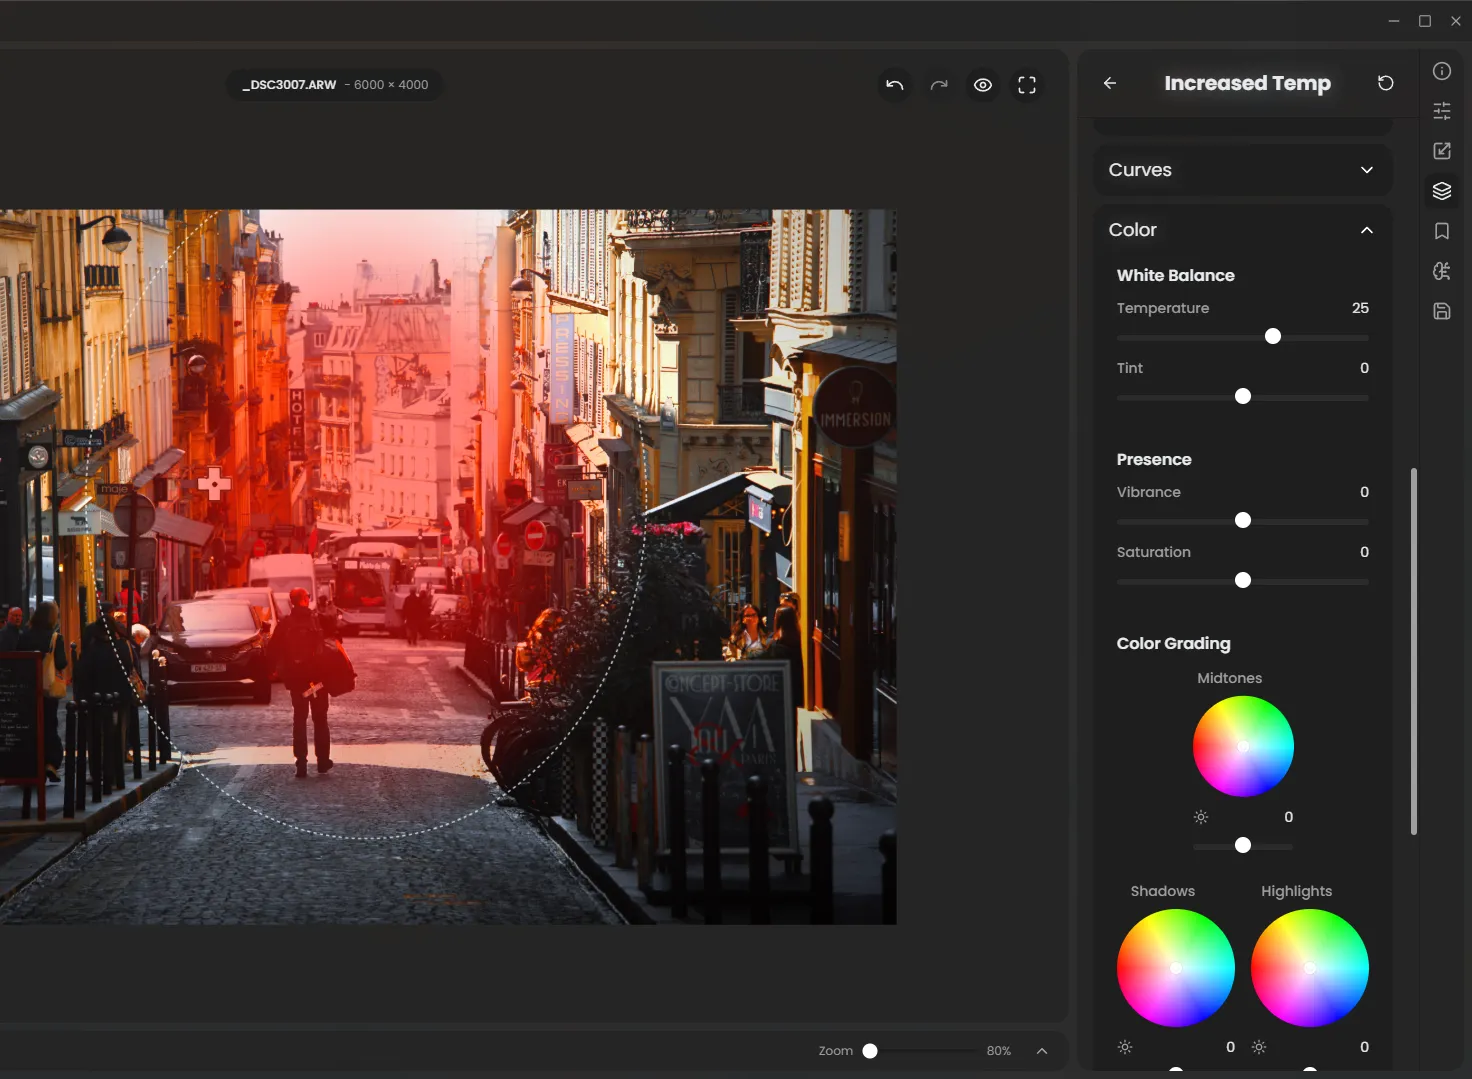The image size is (1472, 1079).
Task: Collapse the Color section
Action: pyautogui.click(x=1366, y=230)
